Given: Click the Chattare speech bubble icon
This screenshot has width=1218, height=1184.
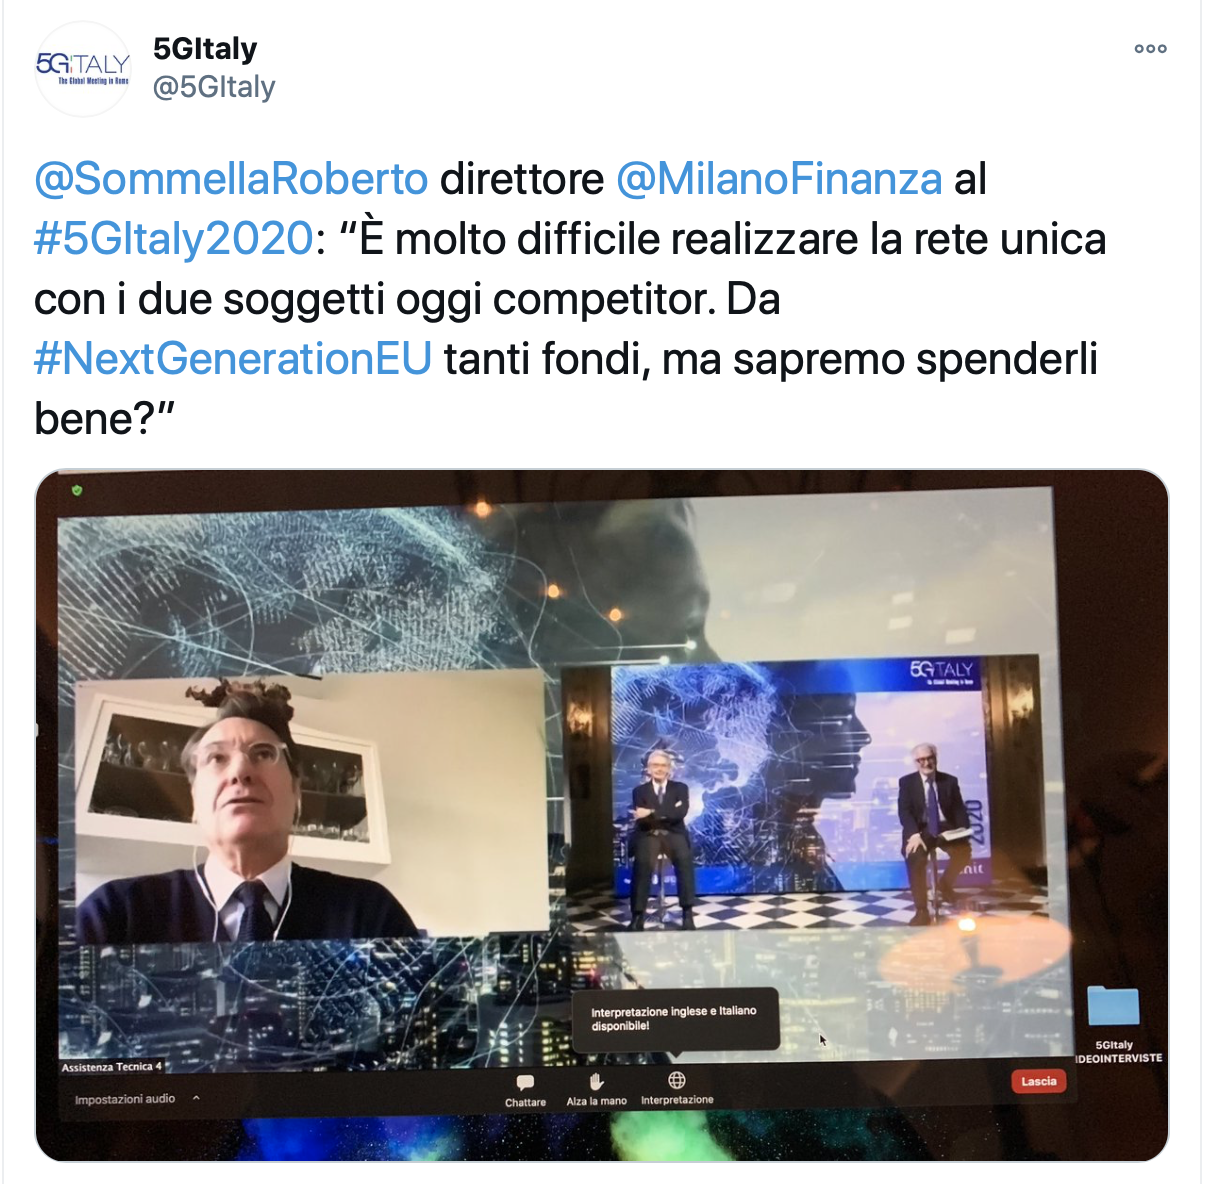Looking at the screenshot, I should (x=525, y=1082).
